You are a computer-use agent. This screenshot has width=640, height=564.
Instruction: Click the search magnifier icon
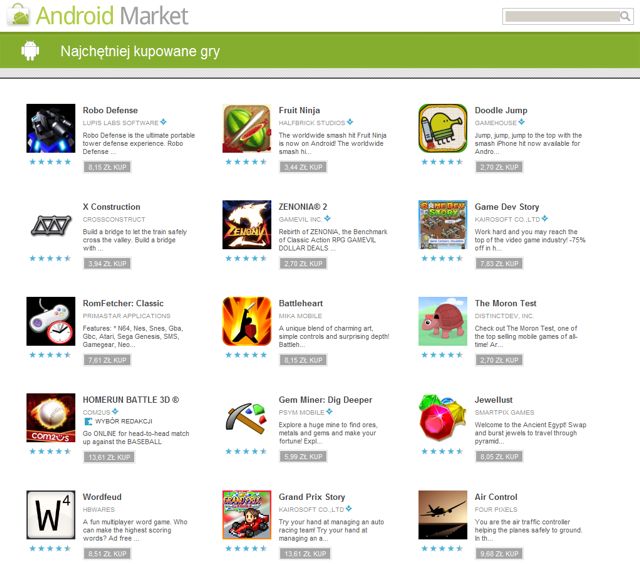click(x=624, y=16)
